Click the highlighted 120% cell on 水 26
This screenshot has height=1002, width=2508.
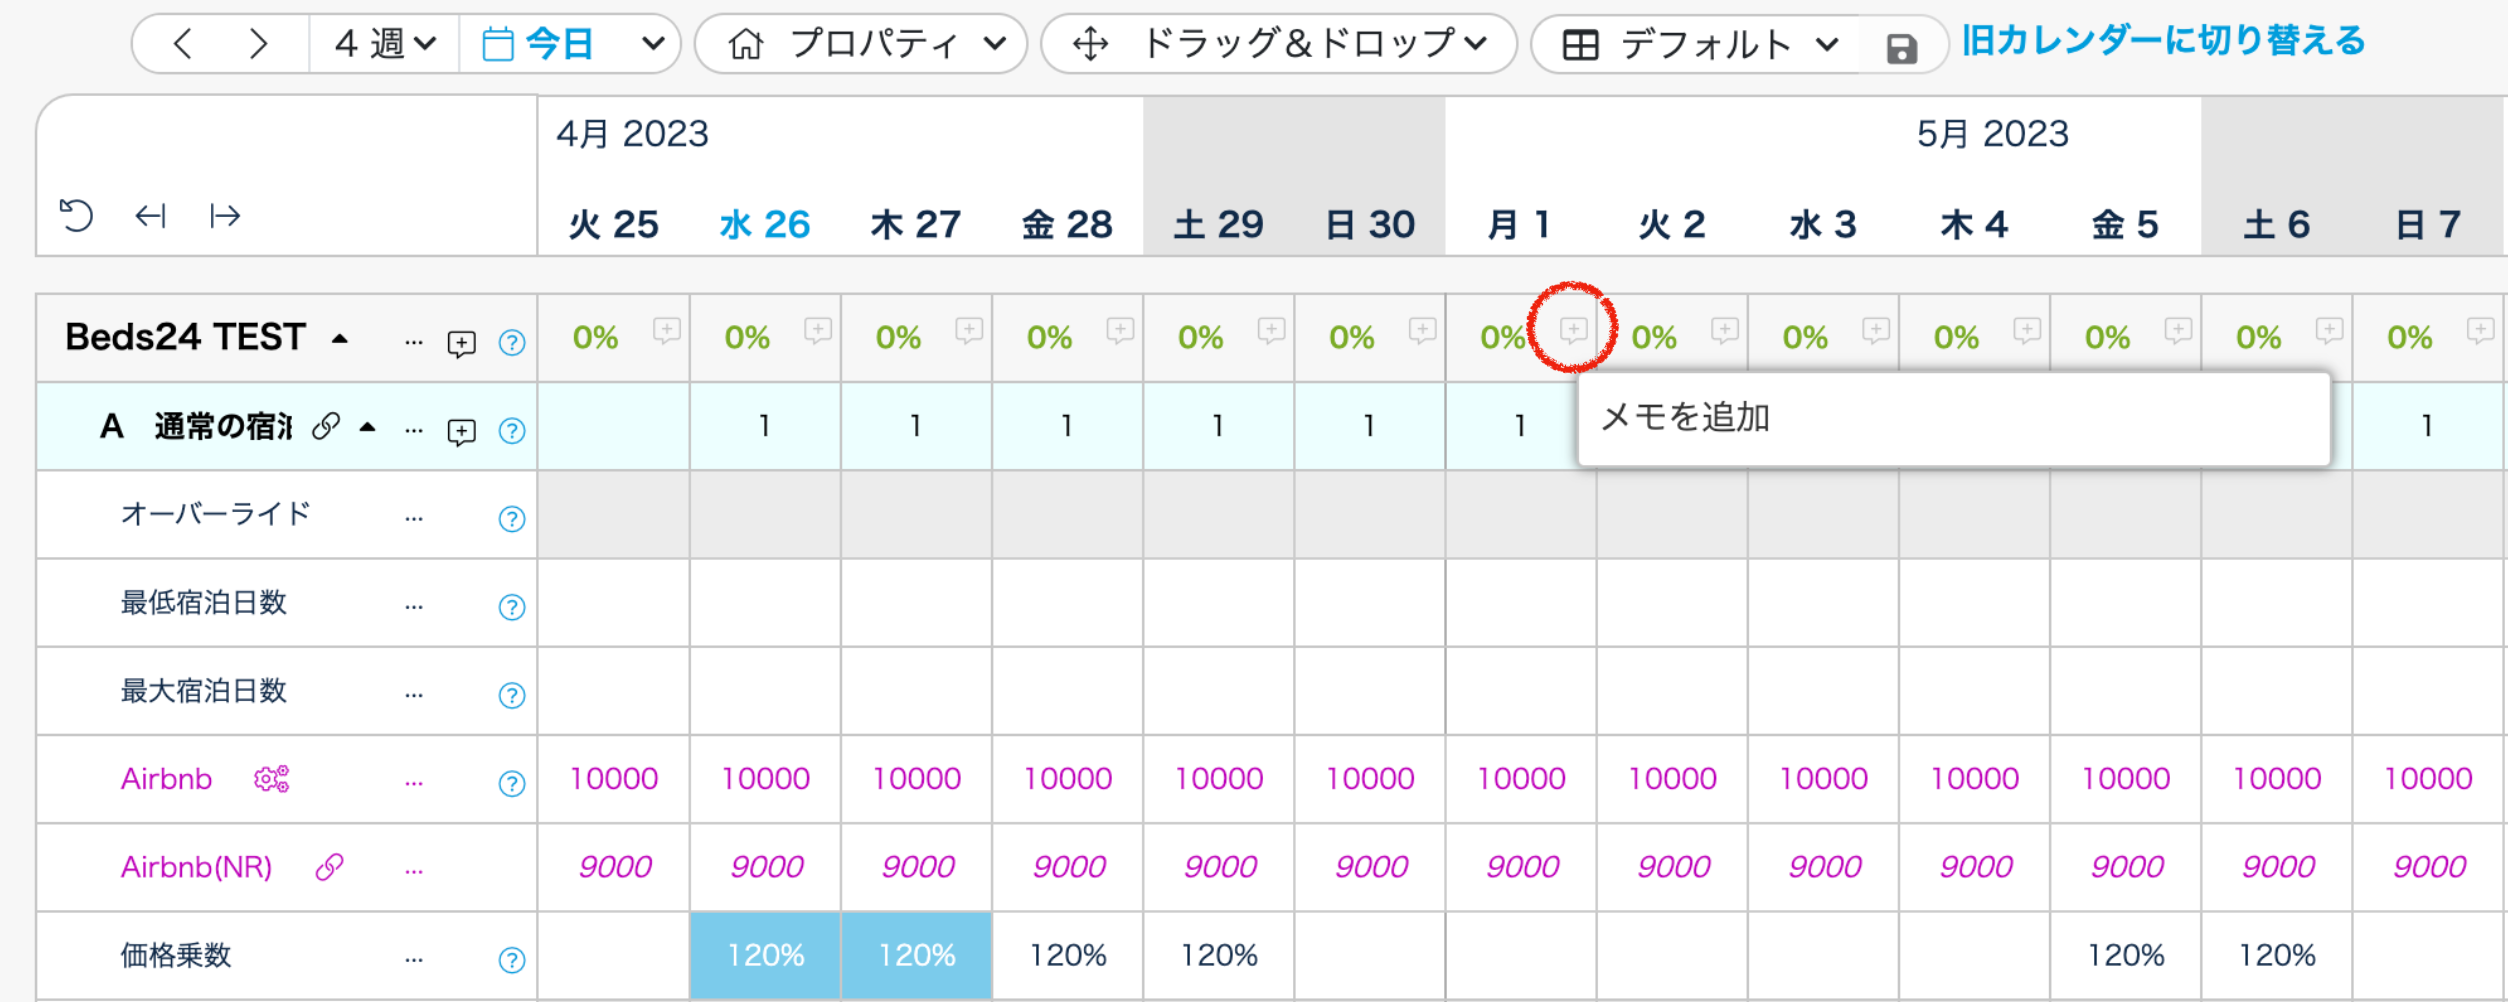coord(765,955)
